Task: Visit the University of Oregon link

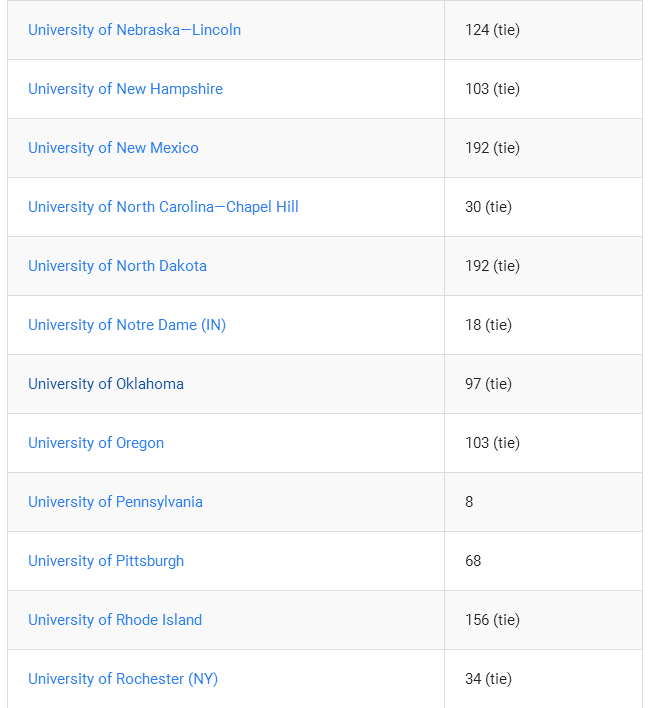Action: (96, 443)
